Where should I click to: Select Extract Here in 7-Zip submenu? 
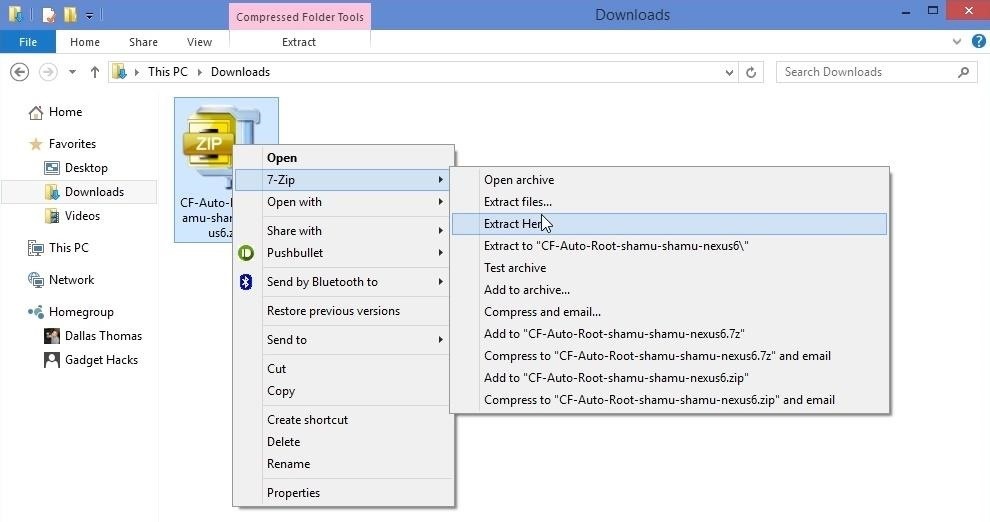coord(669,224)
